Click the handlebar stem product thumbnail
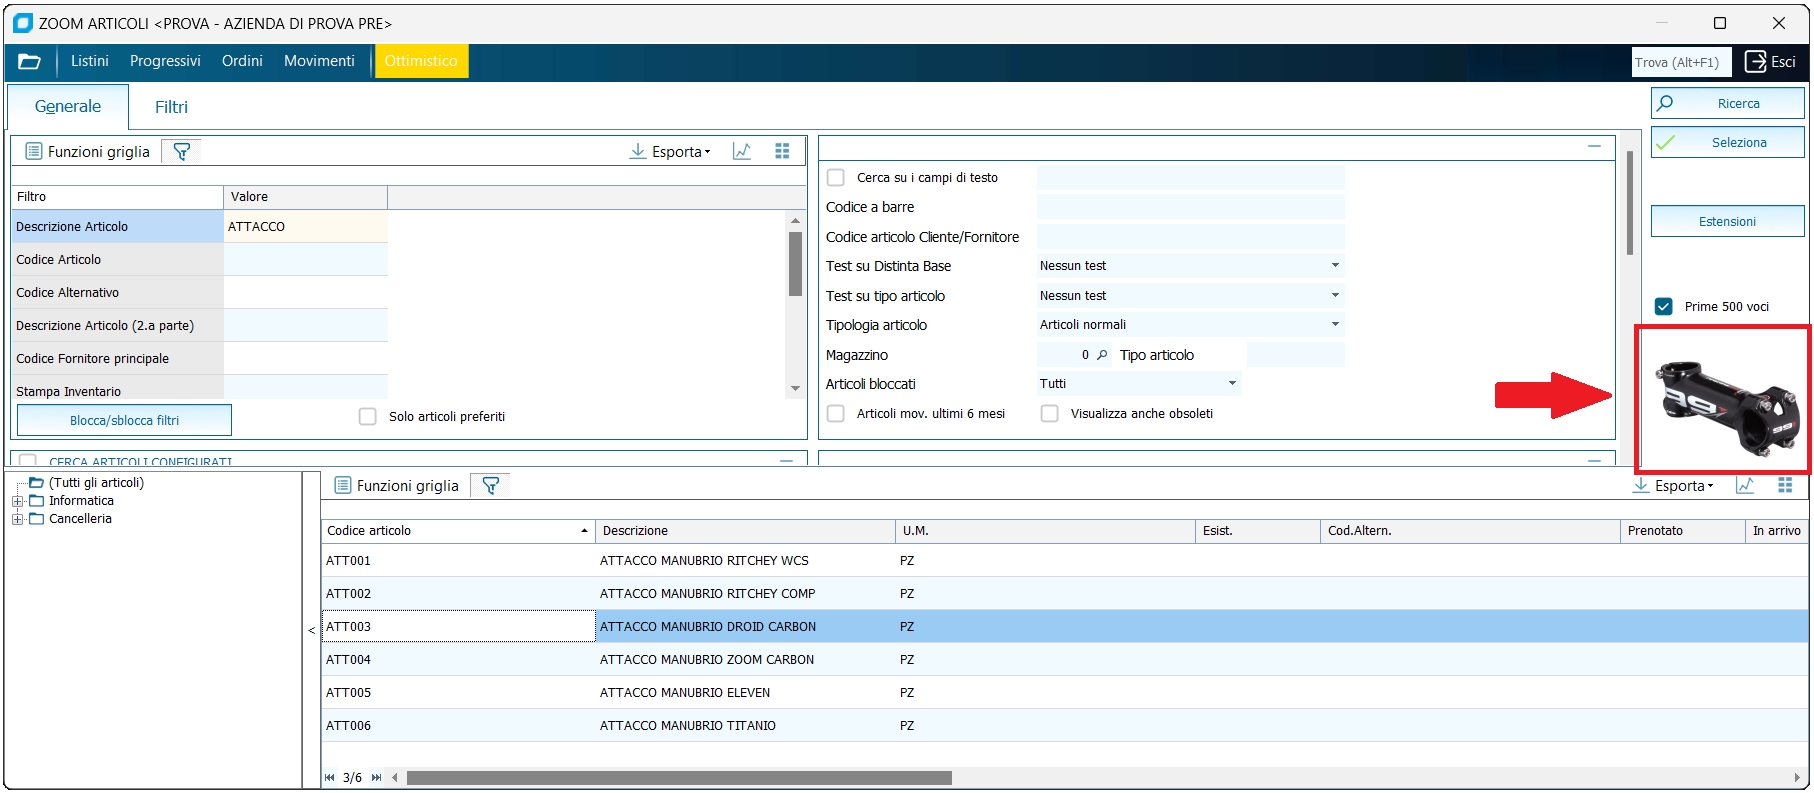This screenshot has height=793, width=1814. [x=1723, y=401]
